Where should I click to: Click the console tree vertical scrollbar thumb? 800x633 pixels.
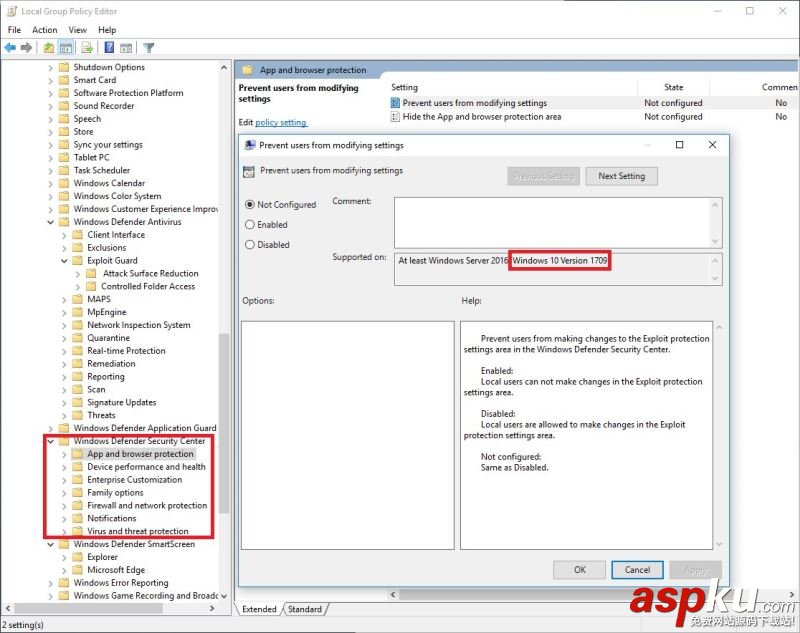pos(223,423)
